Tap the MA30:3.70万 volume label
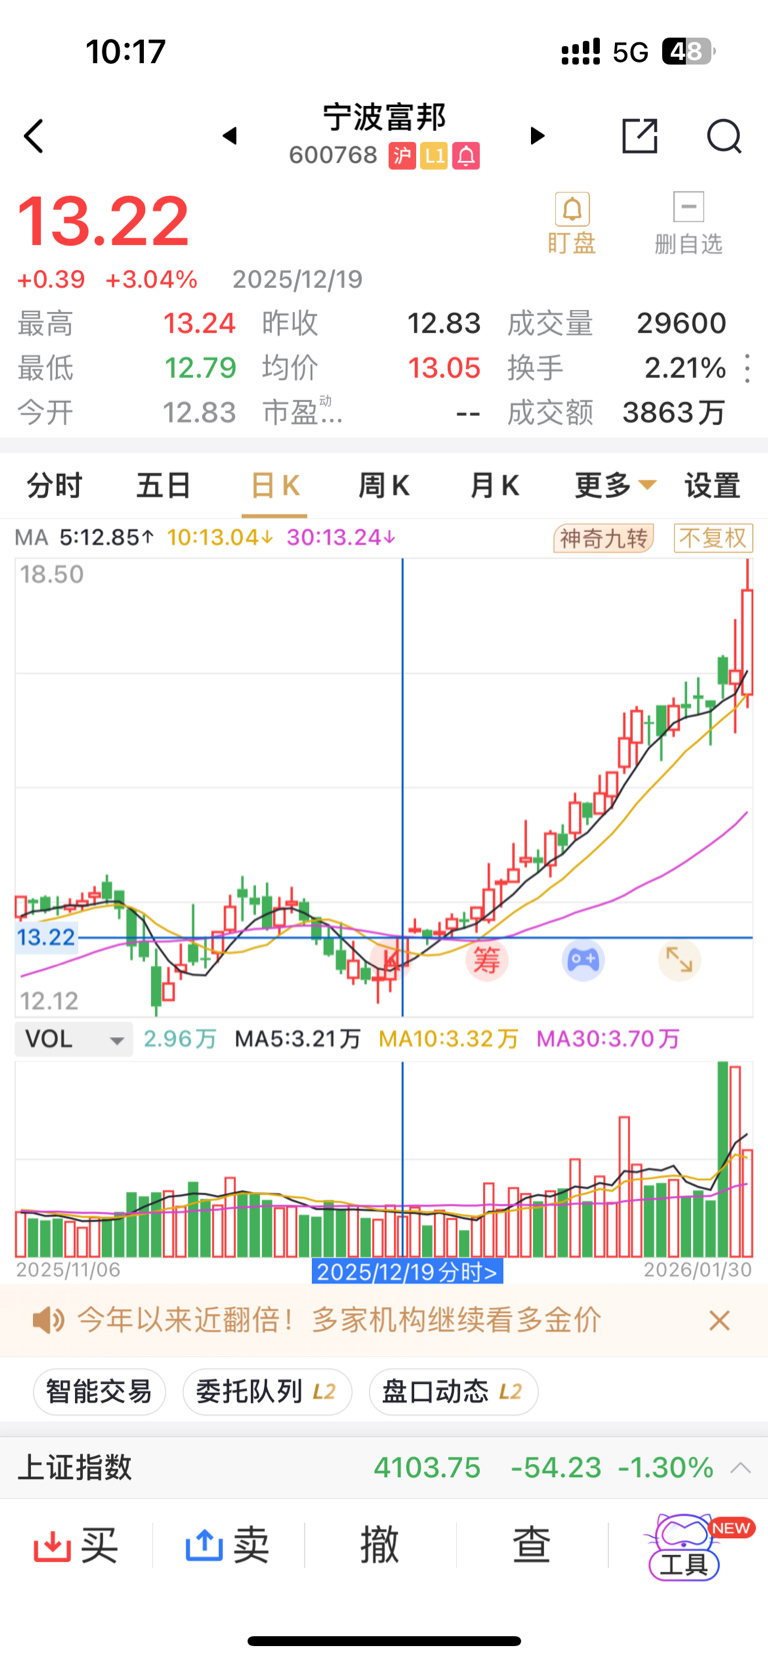The image size is (768, 1663). pos(608,1040)
